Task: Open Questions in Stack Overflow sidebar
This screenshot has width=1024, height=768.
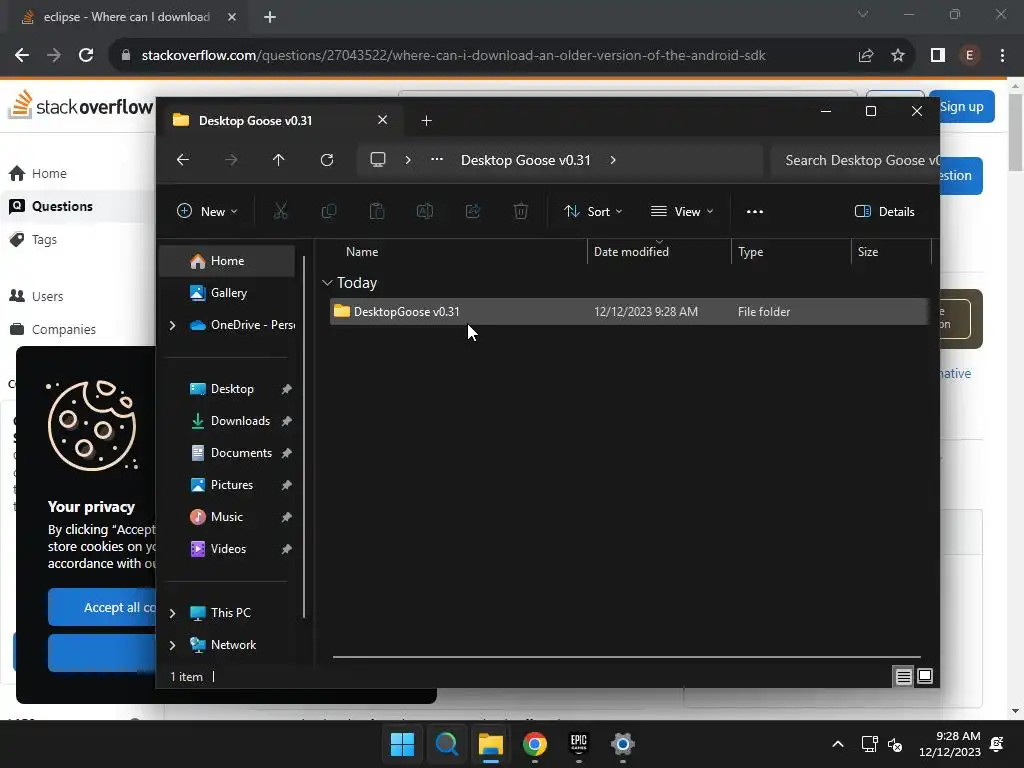Action: (62, 206)
